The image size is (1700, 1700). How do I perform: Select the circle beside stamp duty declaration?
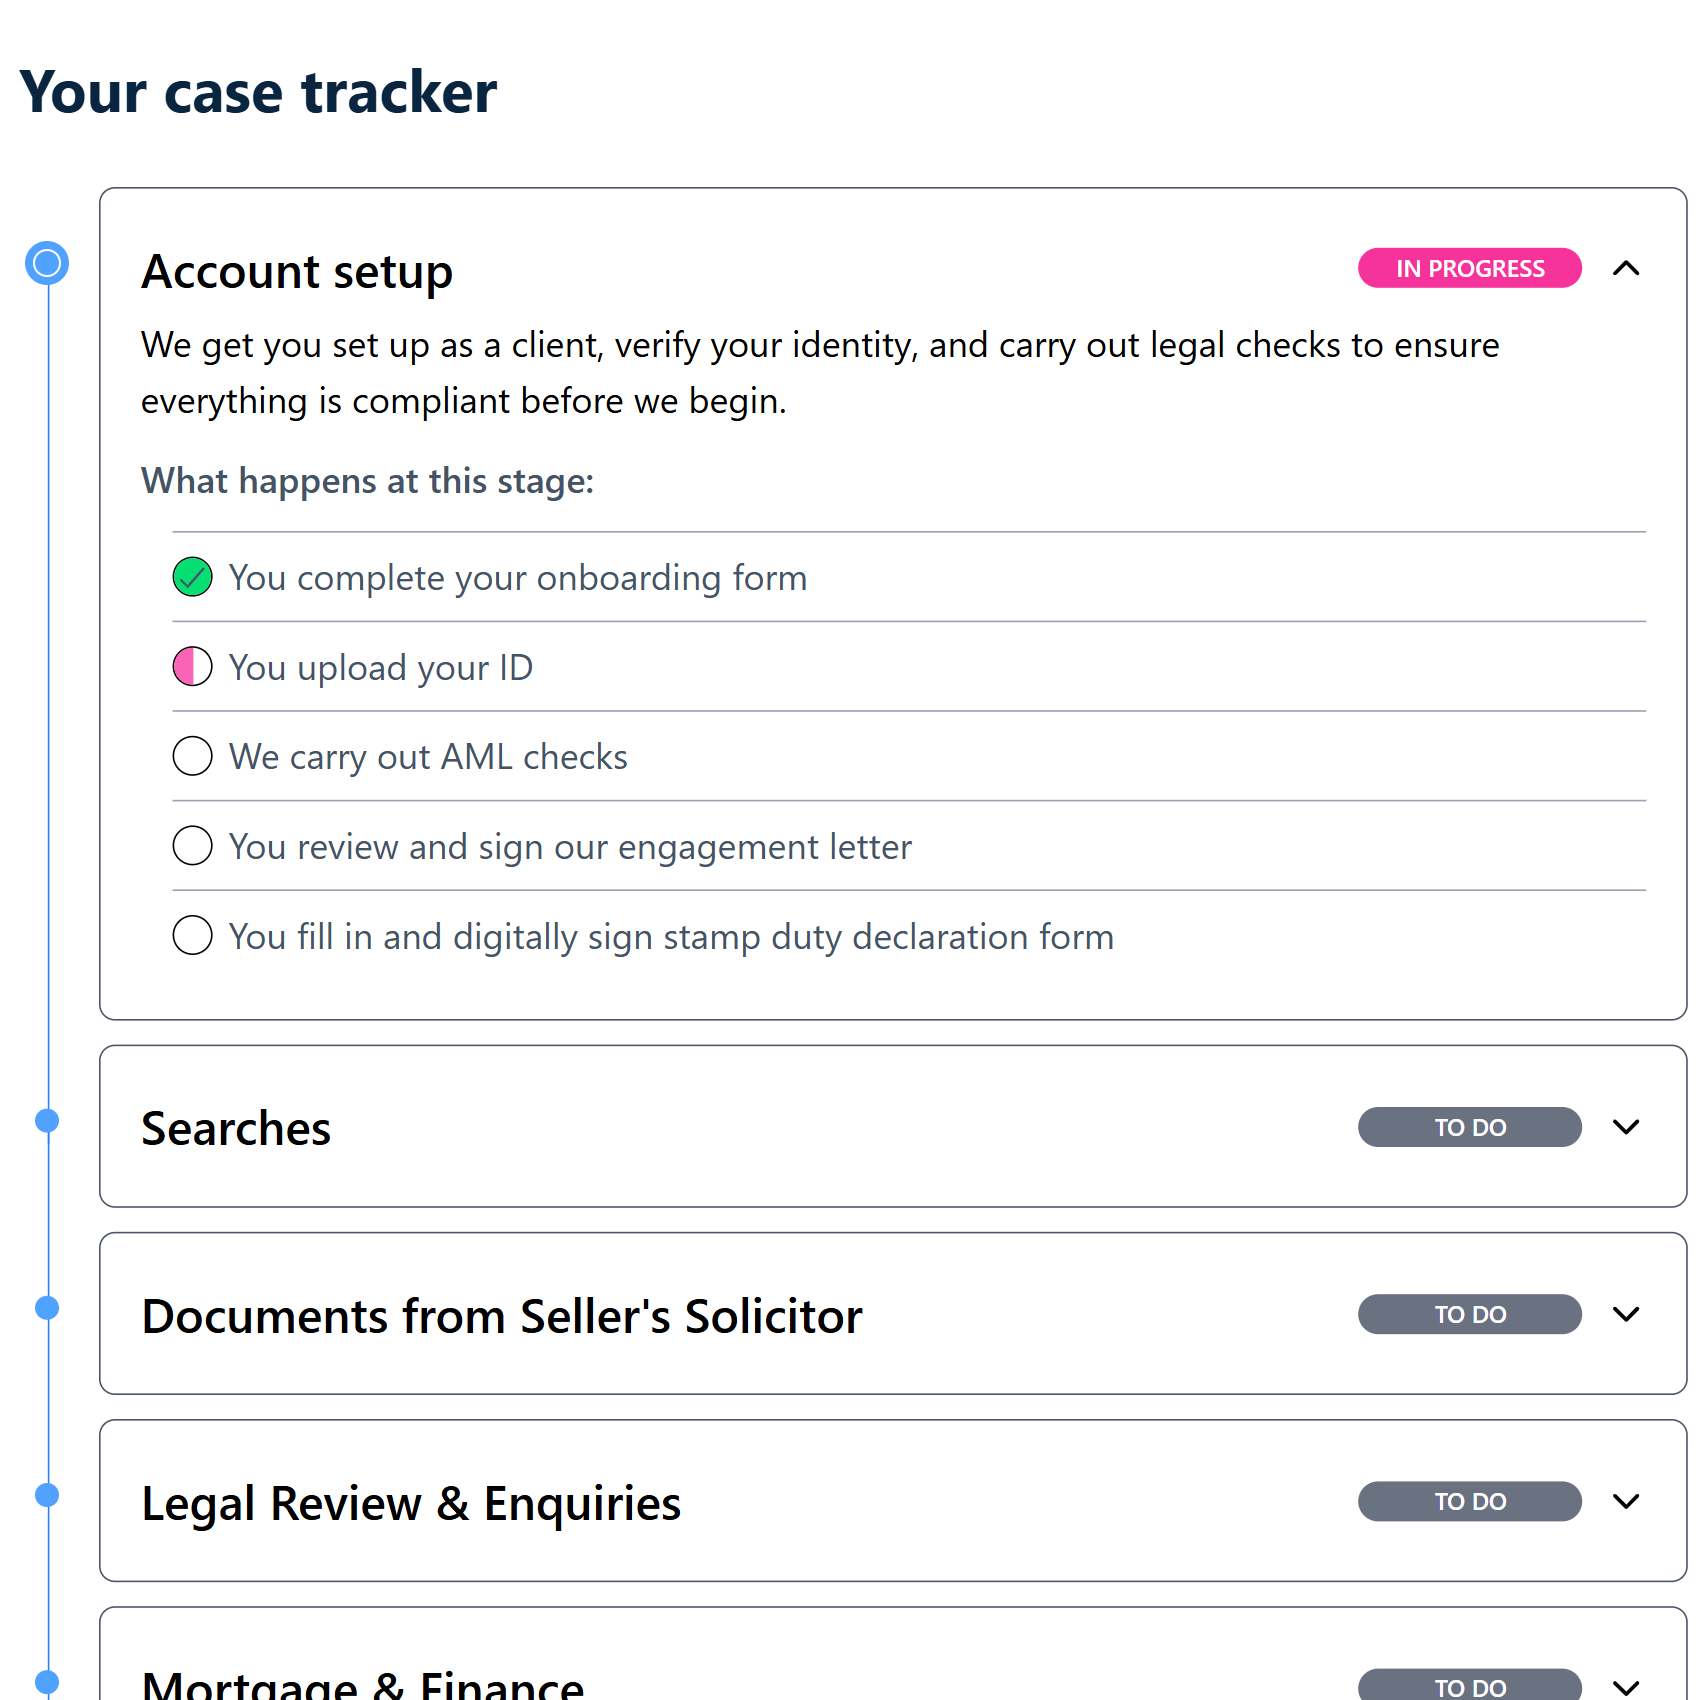click(192, 936)
